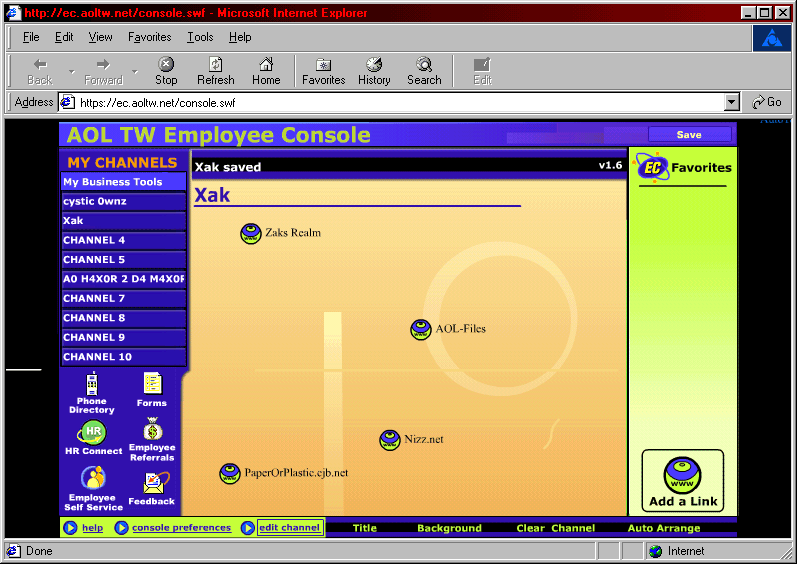Viewport: 797px width, 564px height.
Task: Open browsing History
Action: pyautogui.click(x=374, y=71)
